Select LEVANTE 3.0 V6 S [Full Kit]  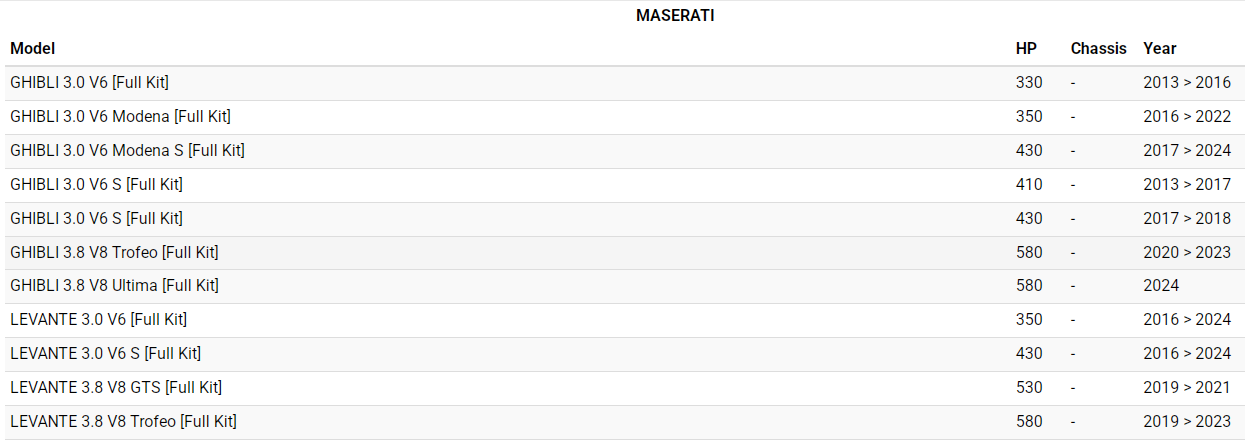click(105, 354)
